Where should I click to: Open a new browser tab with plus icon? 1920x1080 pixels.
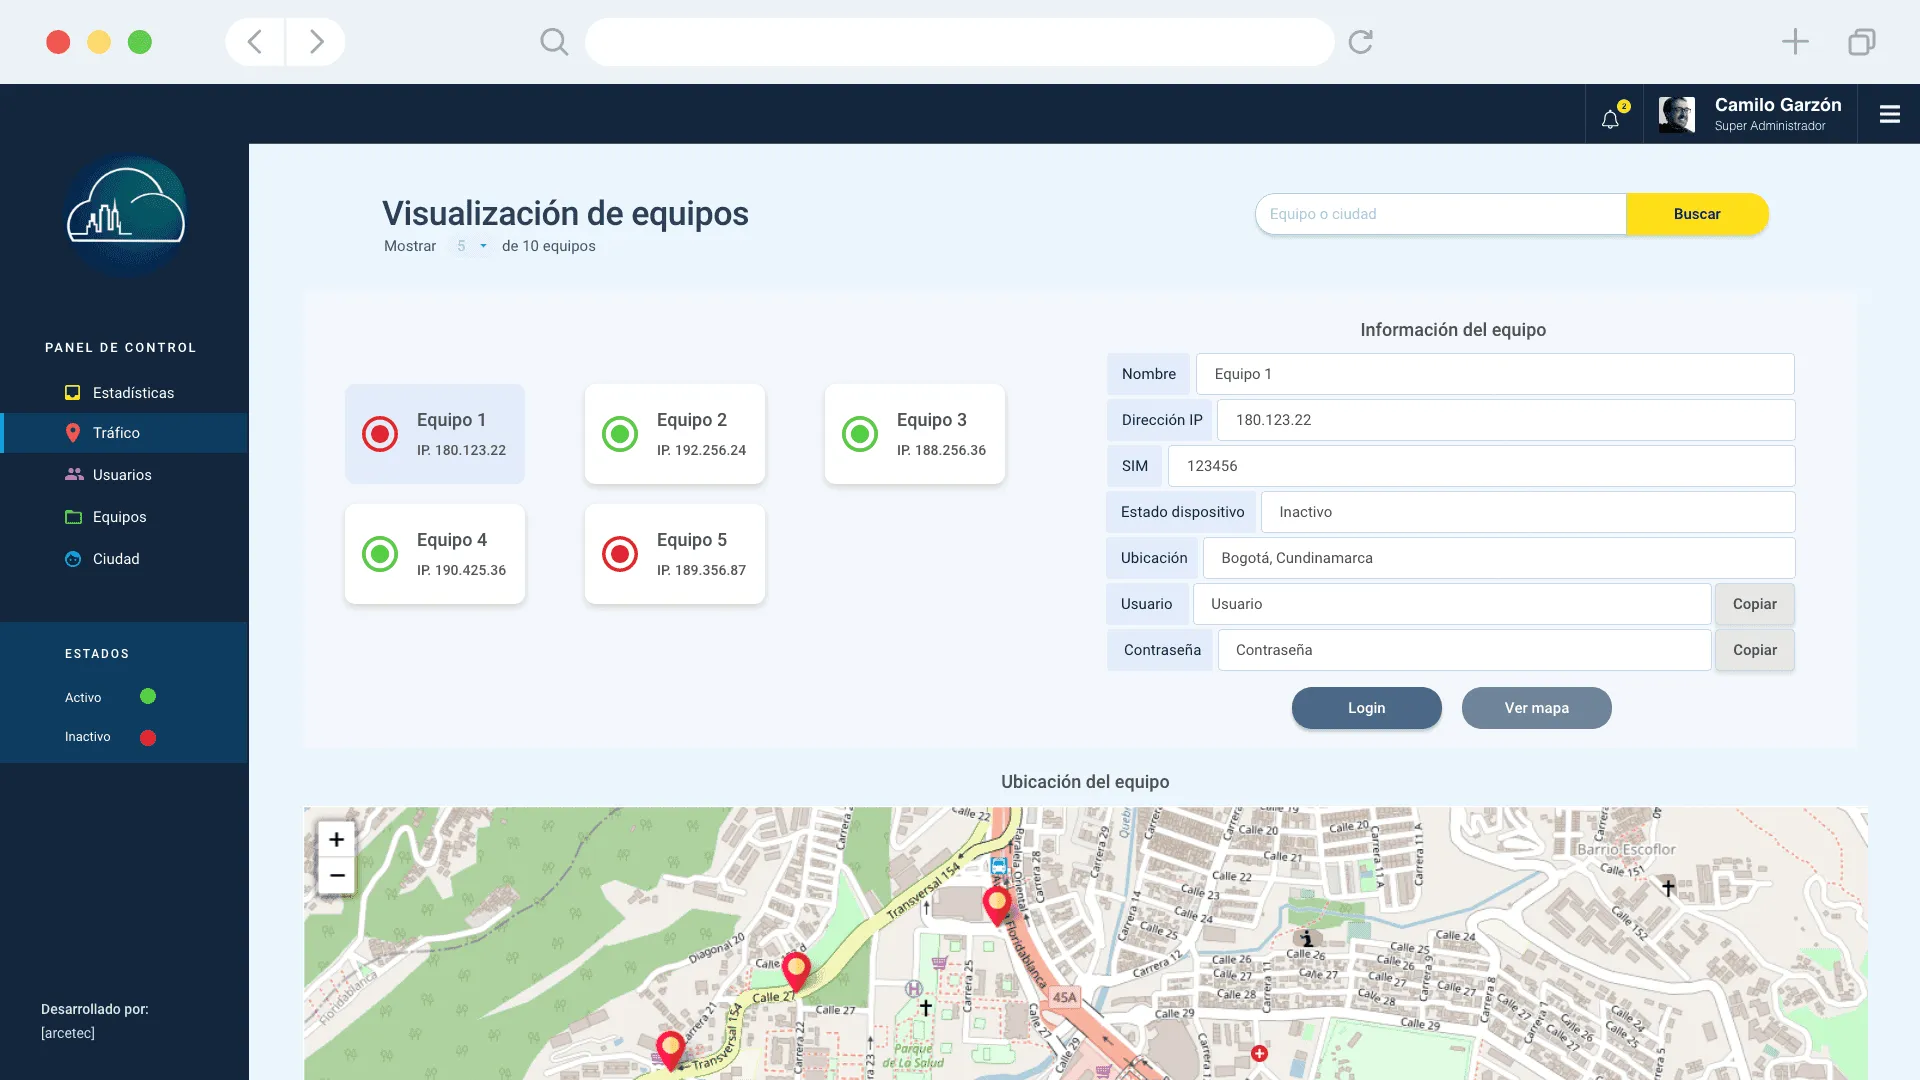coord(1795,42)
